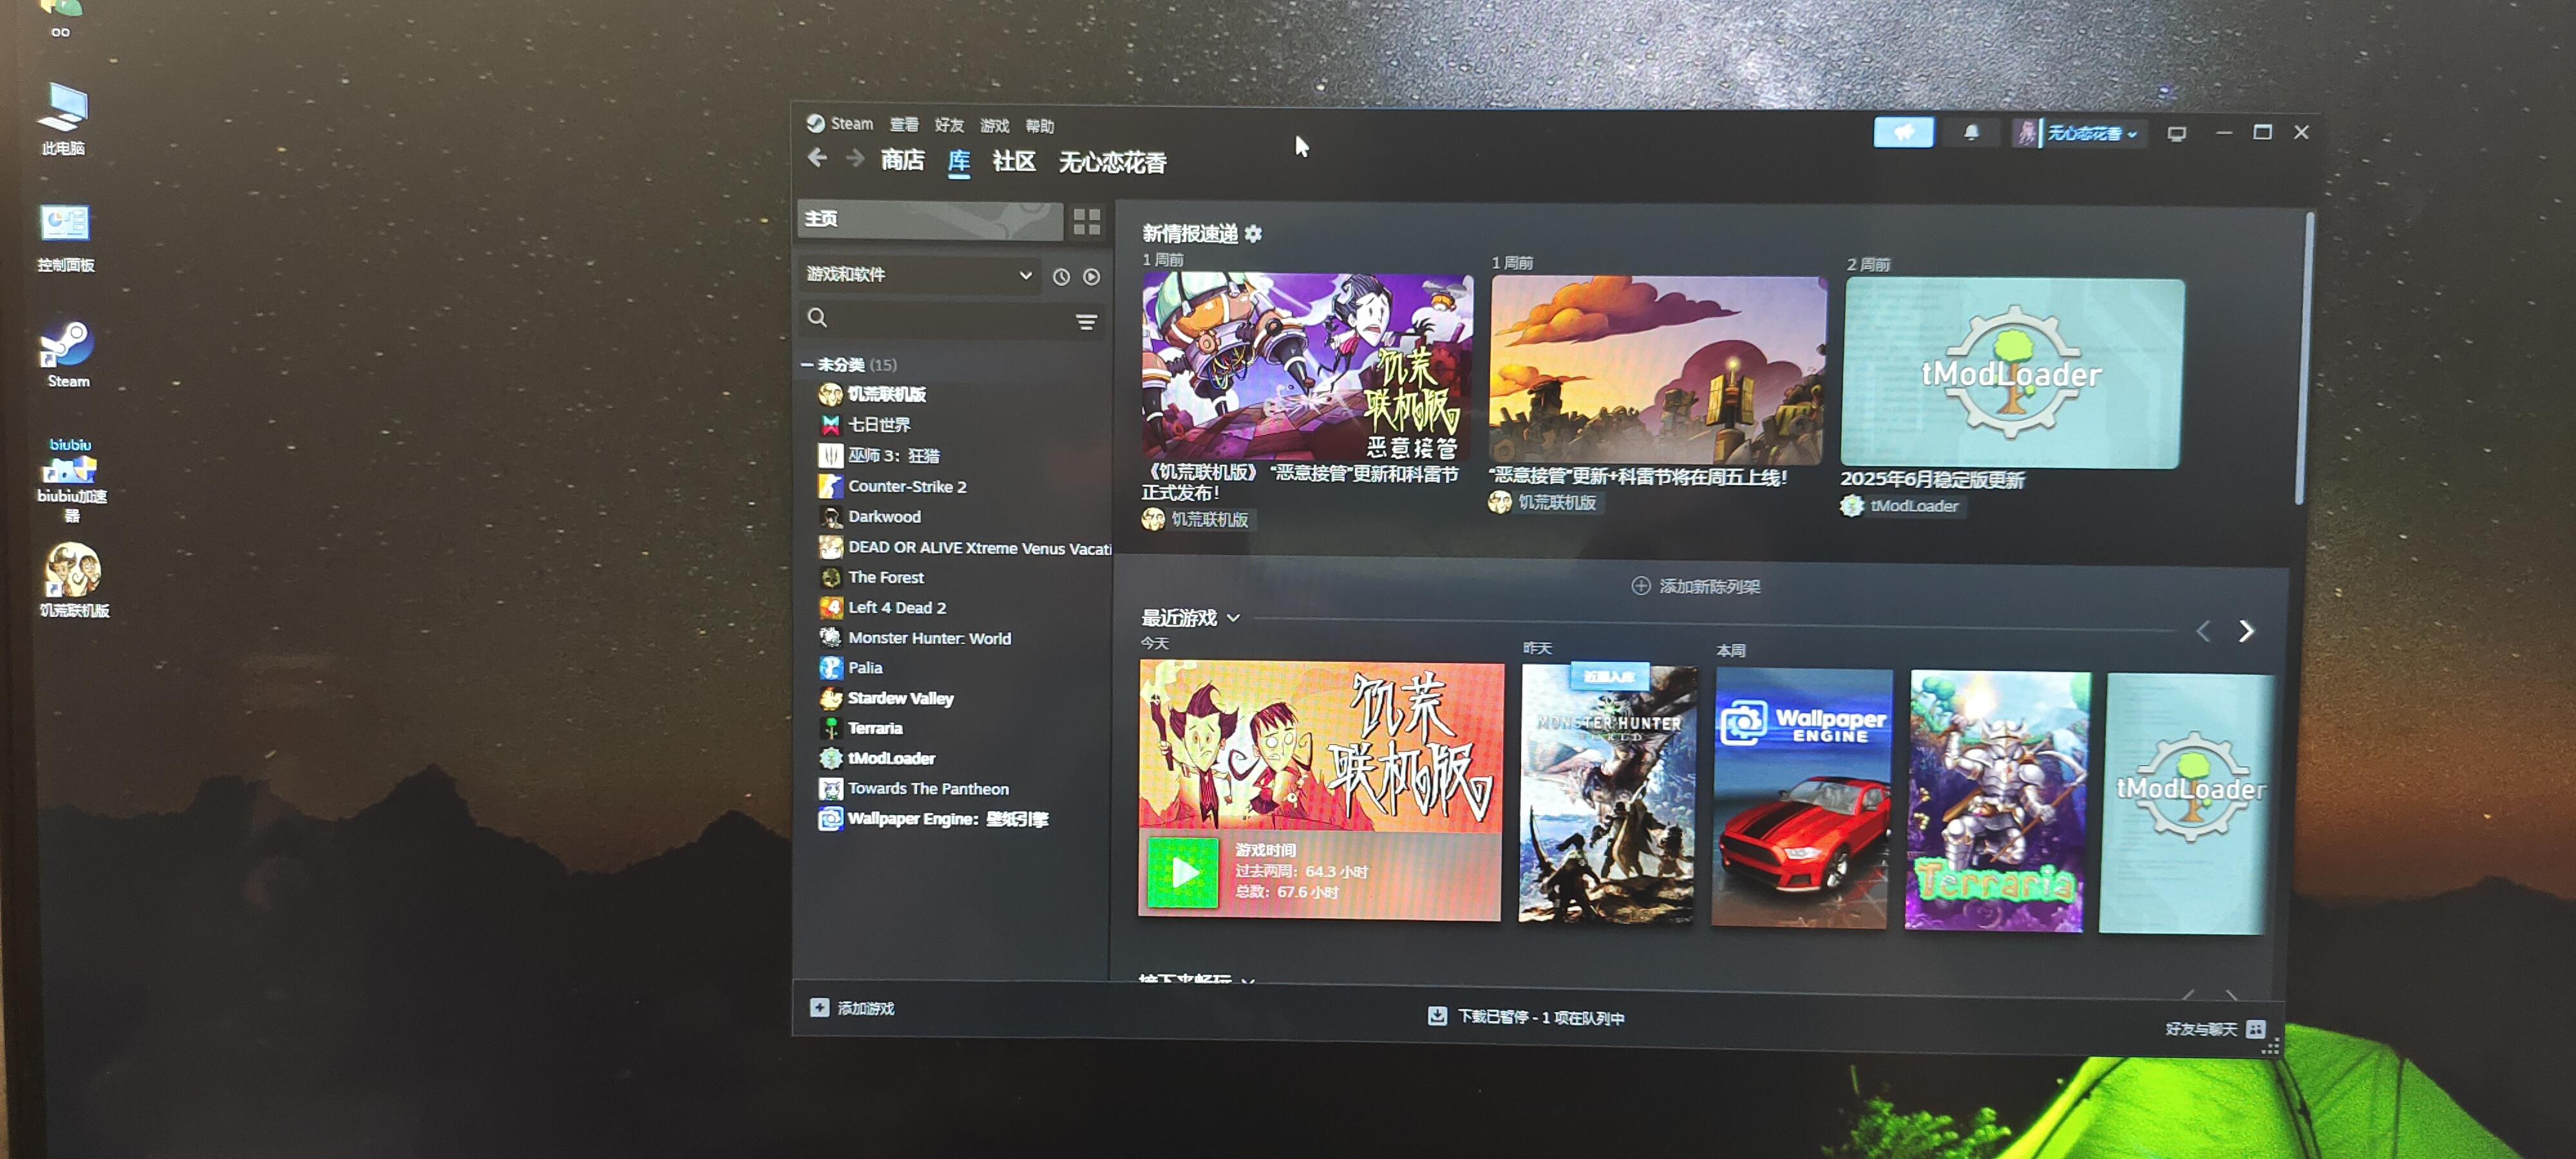This screenshot has width=2576, height=1159.
Task: Click the Big Picture mode monitor icon
Action: [2176, 134]
